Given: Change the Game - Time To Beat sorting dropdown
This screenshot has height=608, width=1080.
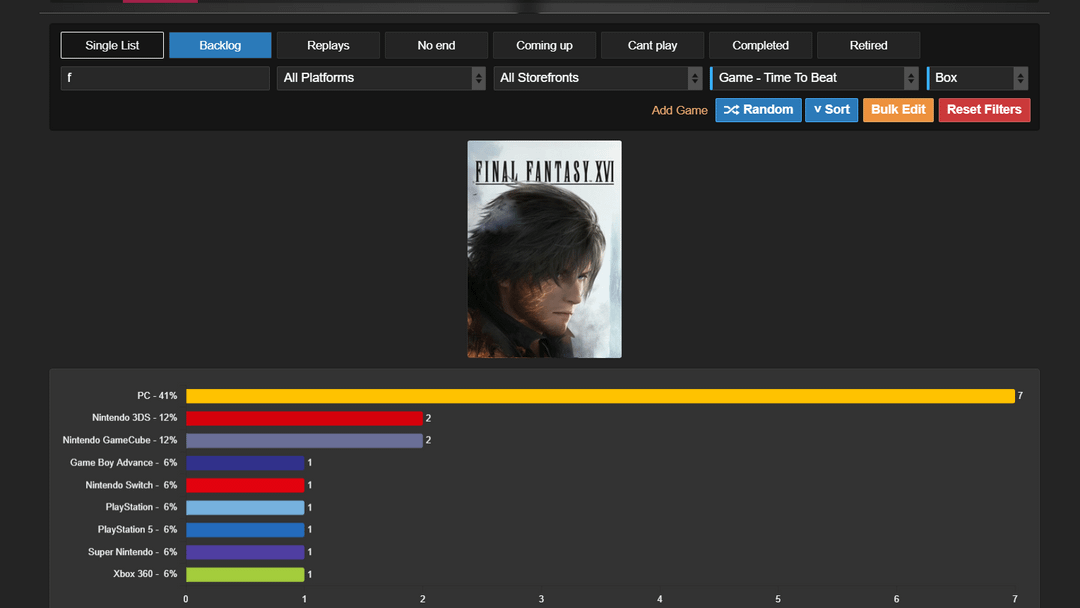Looking at the screenshot, I should (x=814, y=78).
